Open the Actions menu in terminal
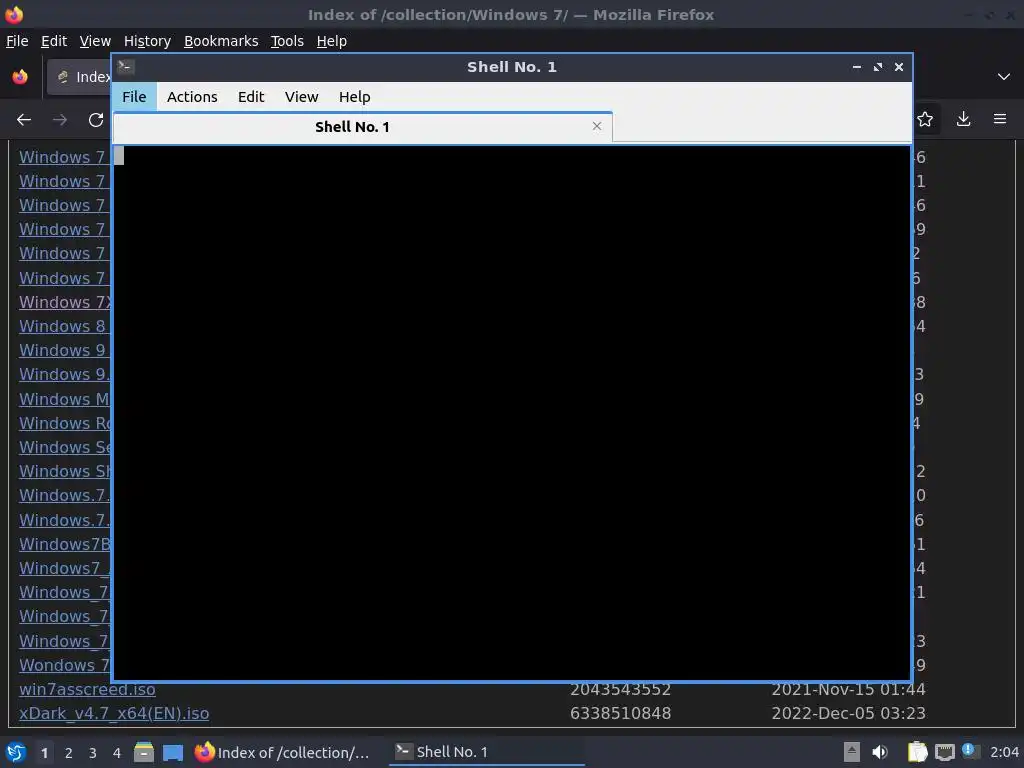 (192, 97)
